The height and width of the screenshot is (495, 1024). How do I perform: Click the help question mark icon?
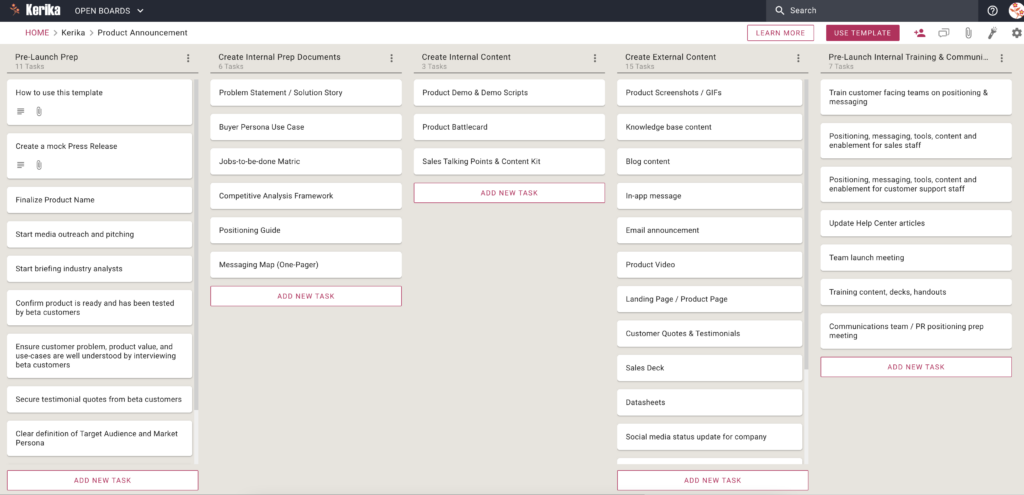click(993, 10)
